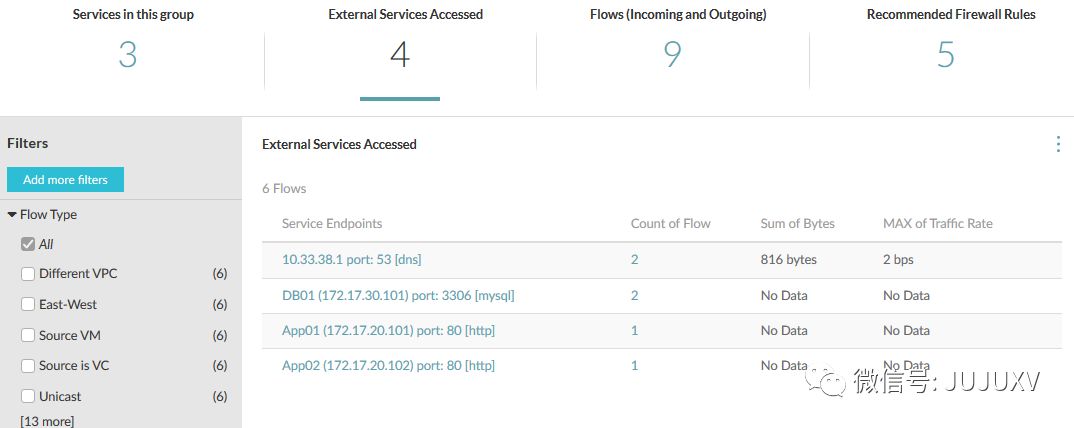This screenshot has height=428, width=1074.
Task: Tick the Source VM filter checkbox
Action: point(28,336)
